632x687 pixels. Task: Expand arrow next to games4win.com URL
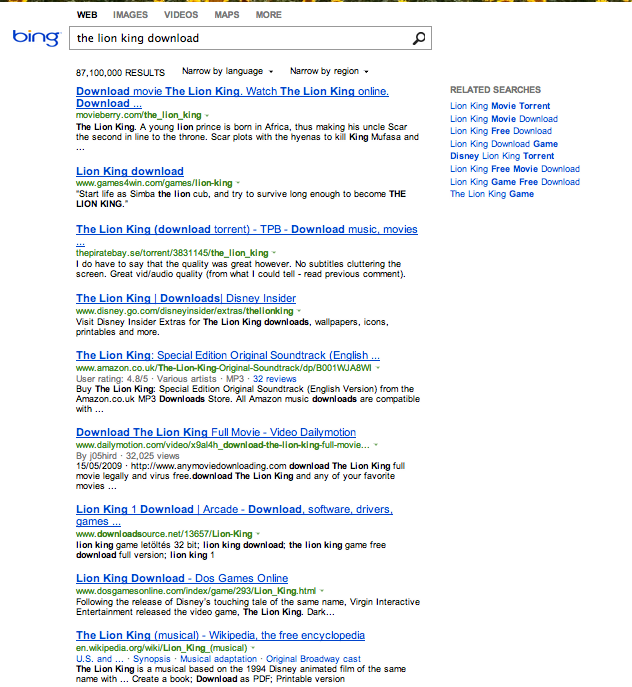pyautogui.click(x=238, y=183)
